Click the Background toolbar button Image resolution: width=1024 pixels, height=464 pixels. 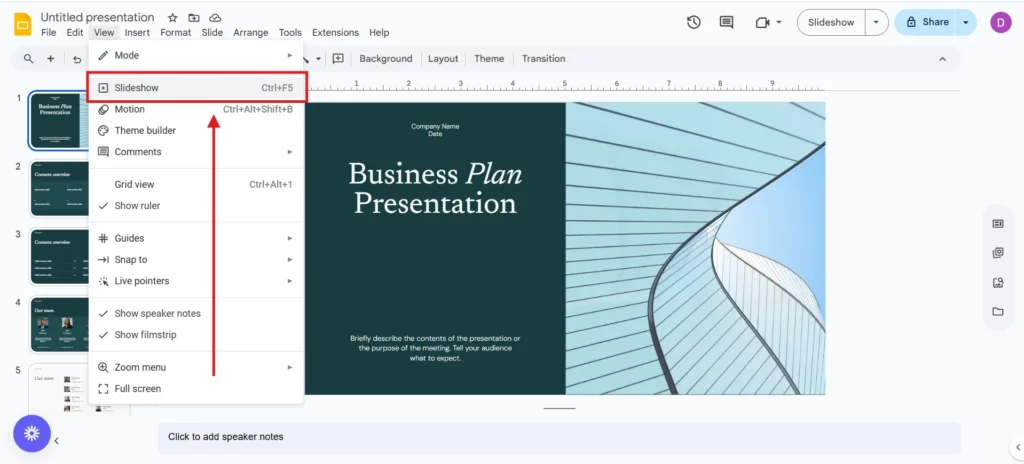click(x=385, y=59)
